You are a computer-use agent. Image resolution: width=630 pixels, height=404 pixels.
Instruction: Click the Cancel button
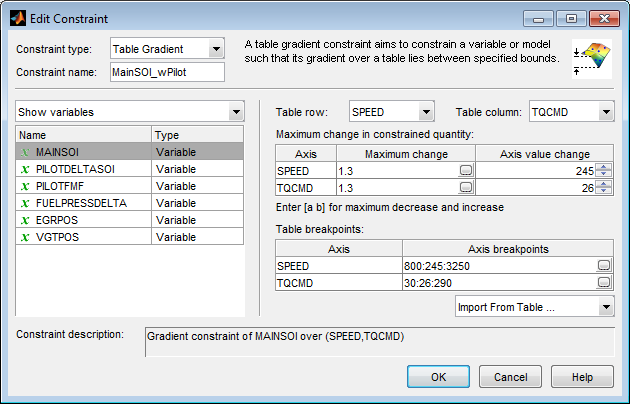[510, 377]
